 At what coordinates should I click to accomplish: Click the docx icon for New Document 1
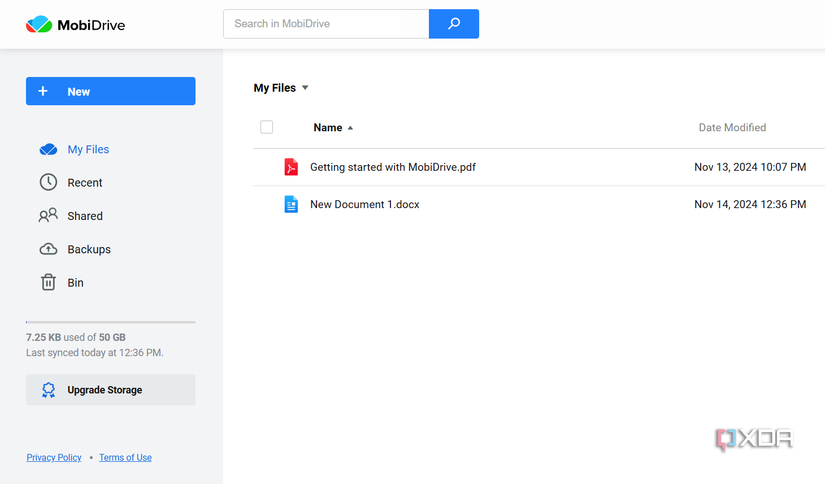click(291, 204)
